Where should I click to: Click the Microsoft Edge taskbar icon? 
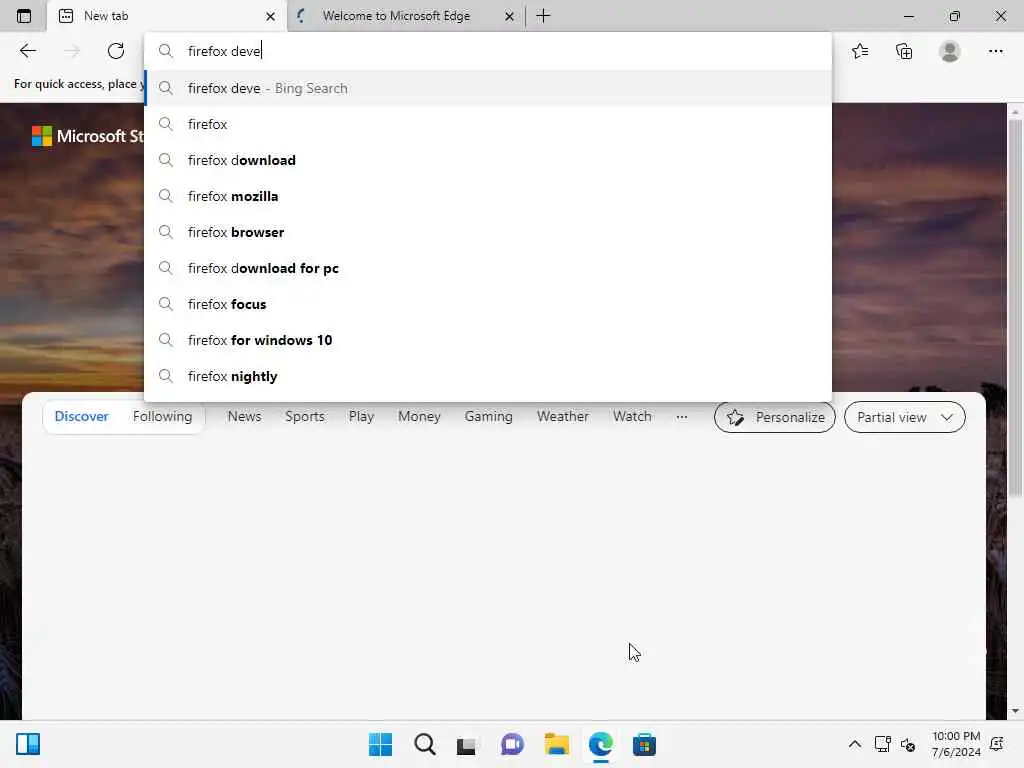tap(600, 744)
